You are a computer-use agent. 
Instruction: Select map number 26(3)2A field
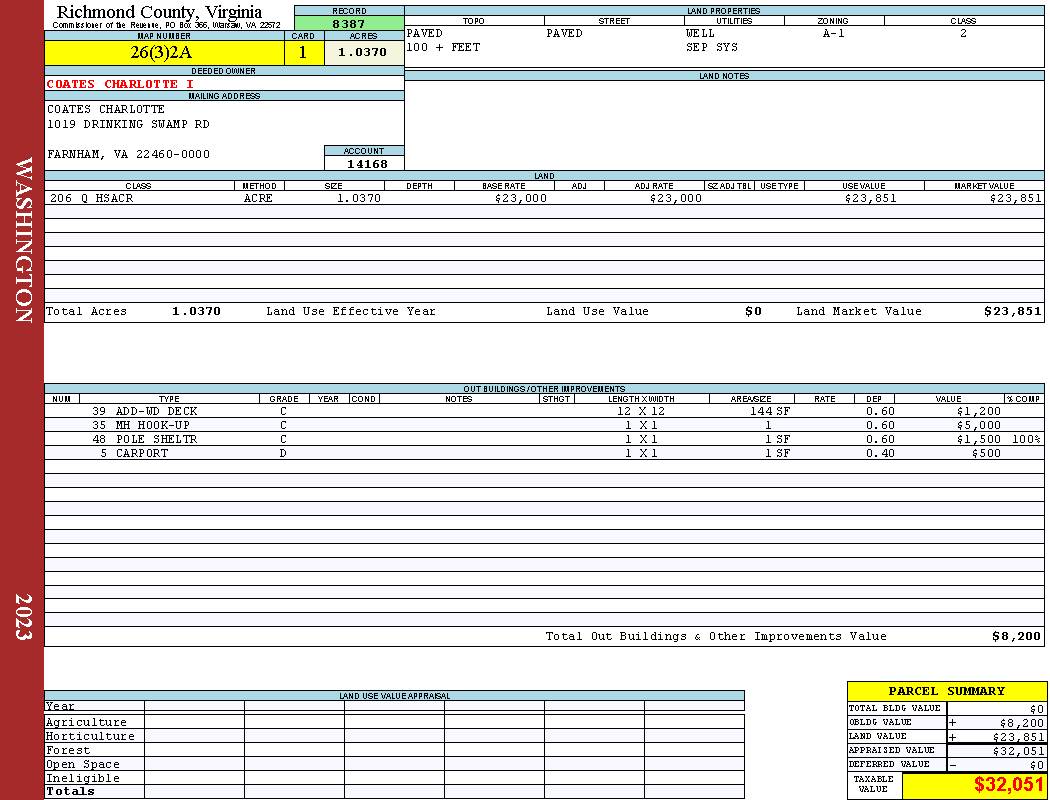164,53
